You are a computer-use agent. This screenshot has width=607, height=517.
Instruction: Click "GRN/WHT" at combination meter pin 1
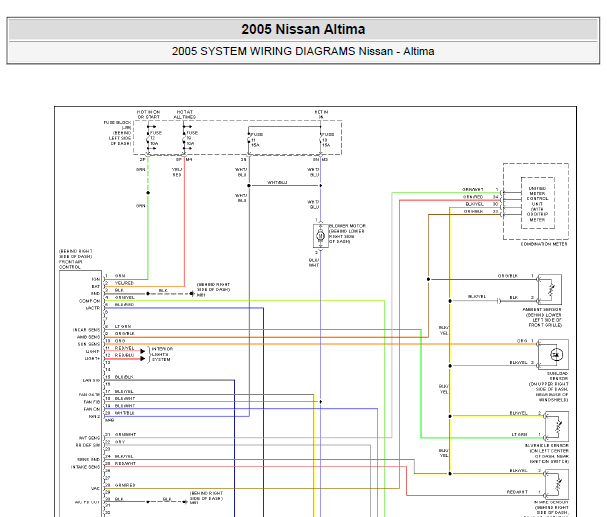click(x=473, y=189)
